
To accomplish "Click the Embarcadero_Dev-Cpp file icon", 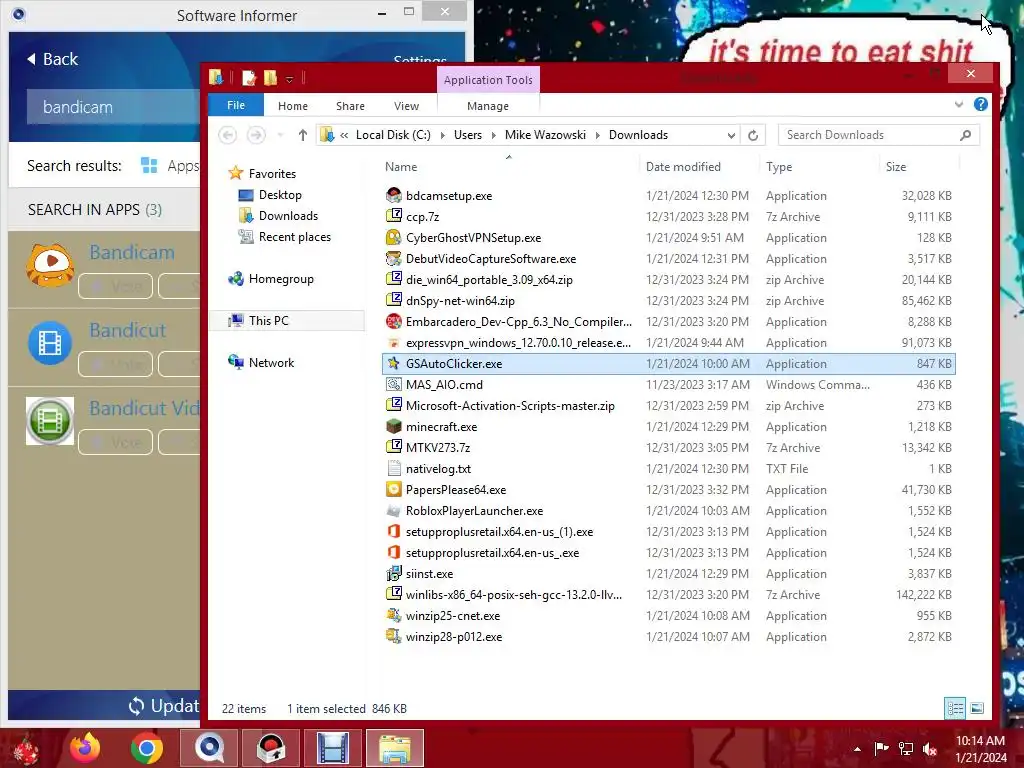I will [393, 321].
